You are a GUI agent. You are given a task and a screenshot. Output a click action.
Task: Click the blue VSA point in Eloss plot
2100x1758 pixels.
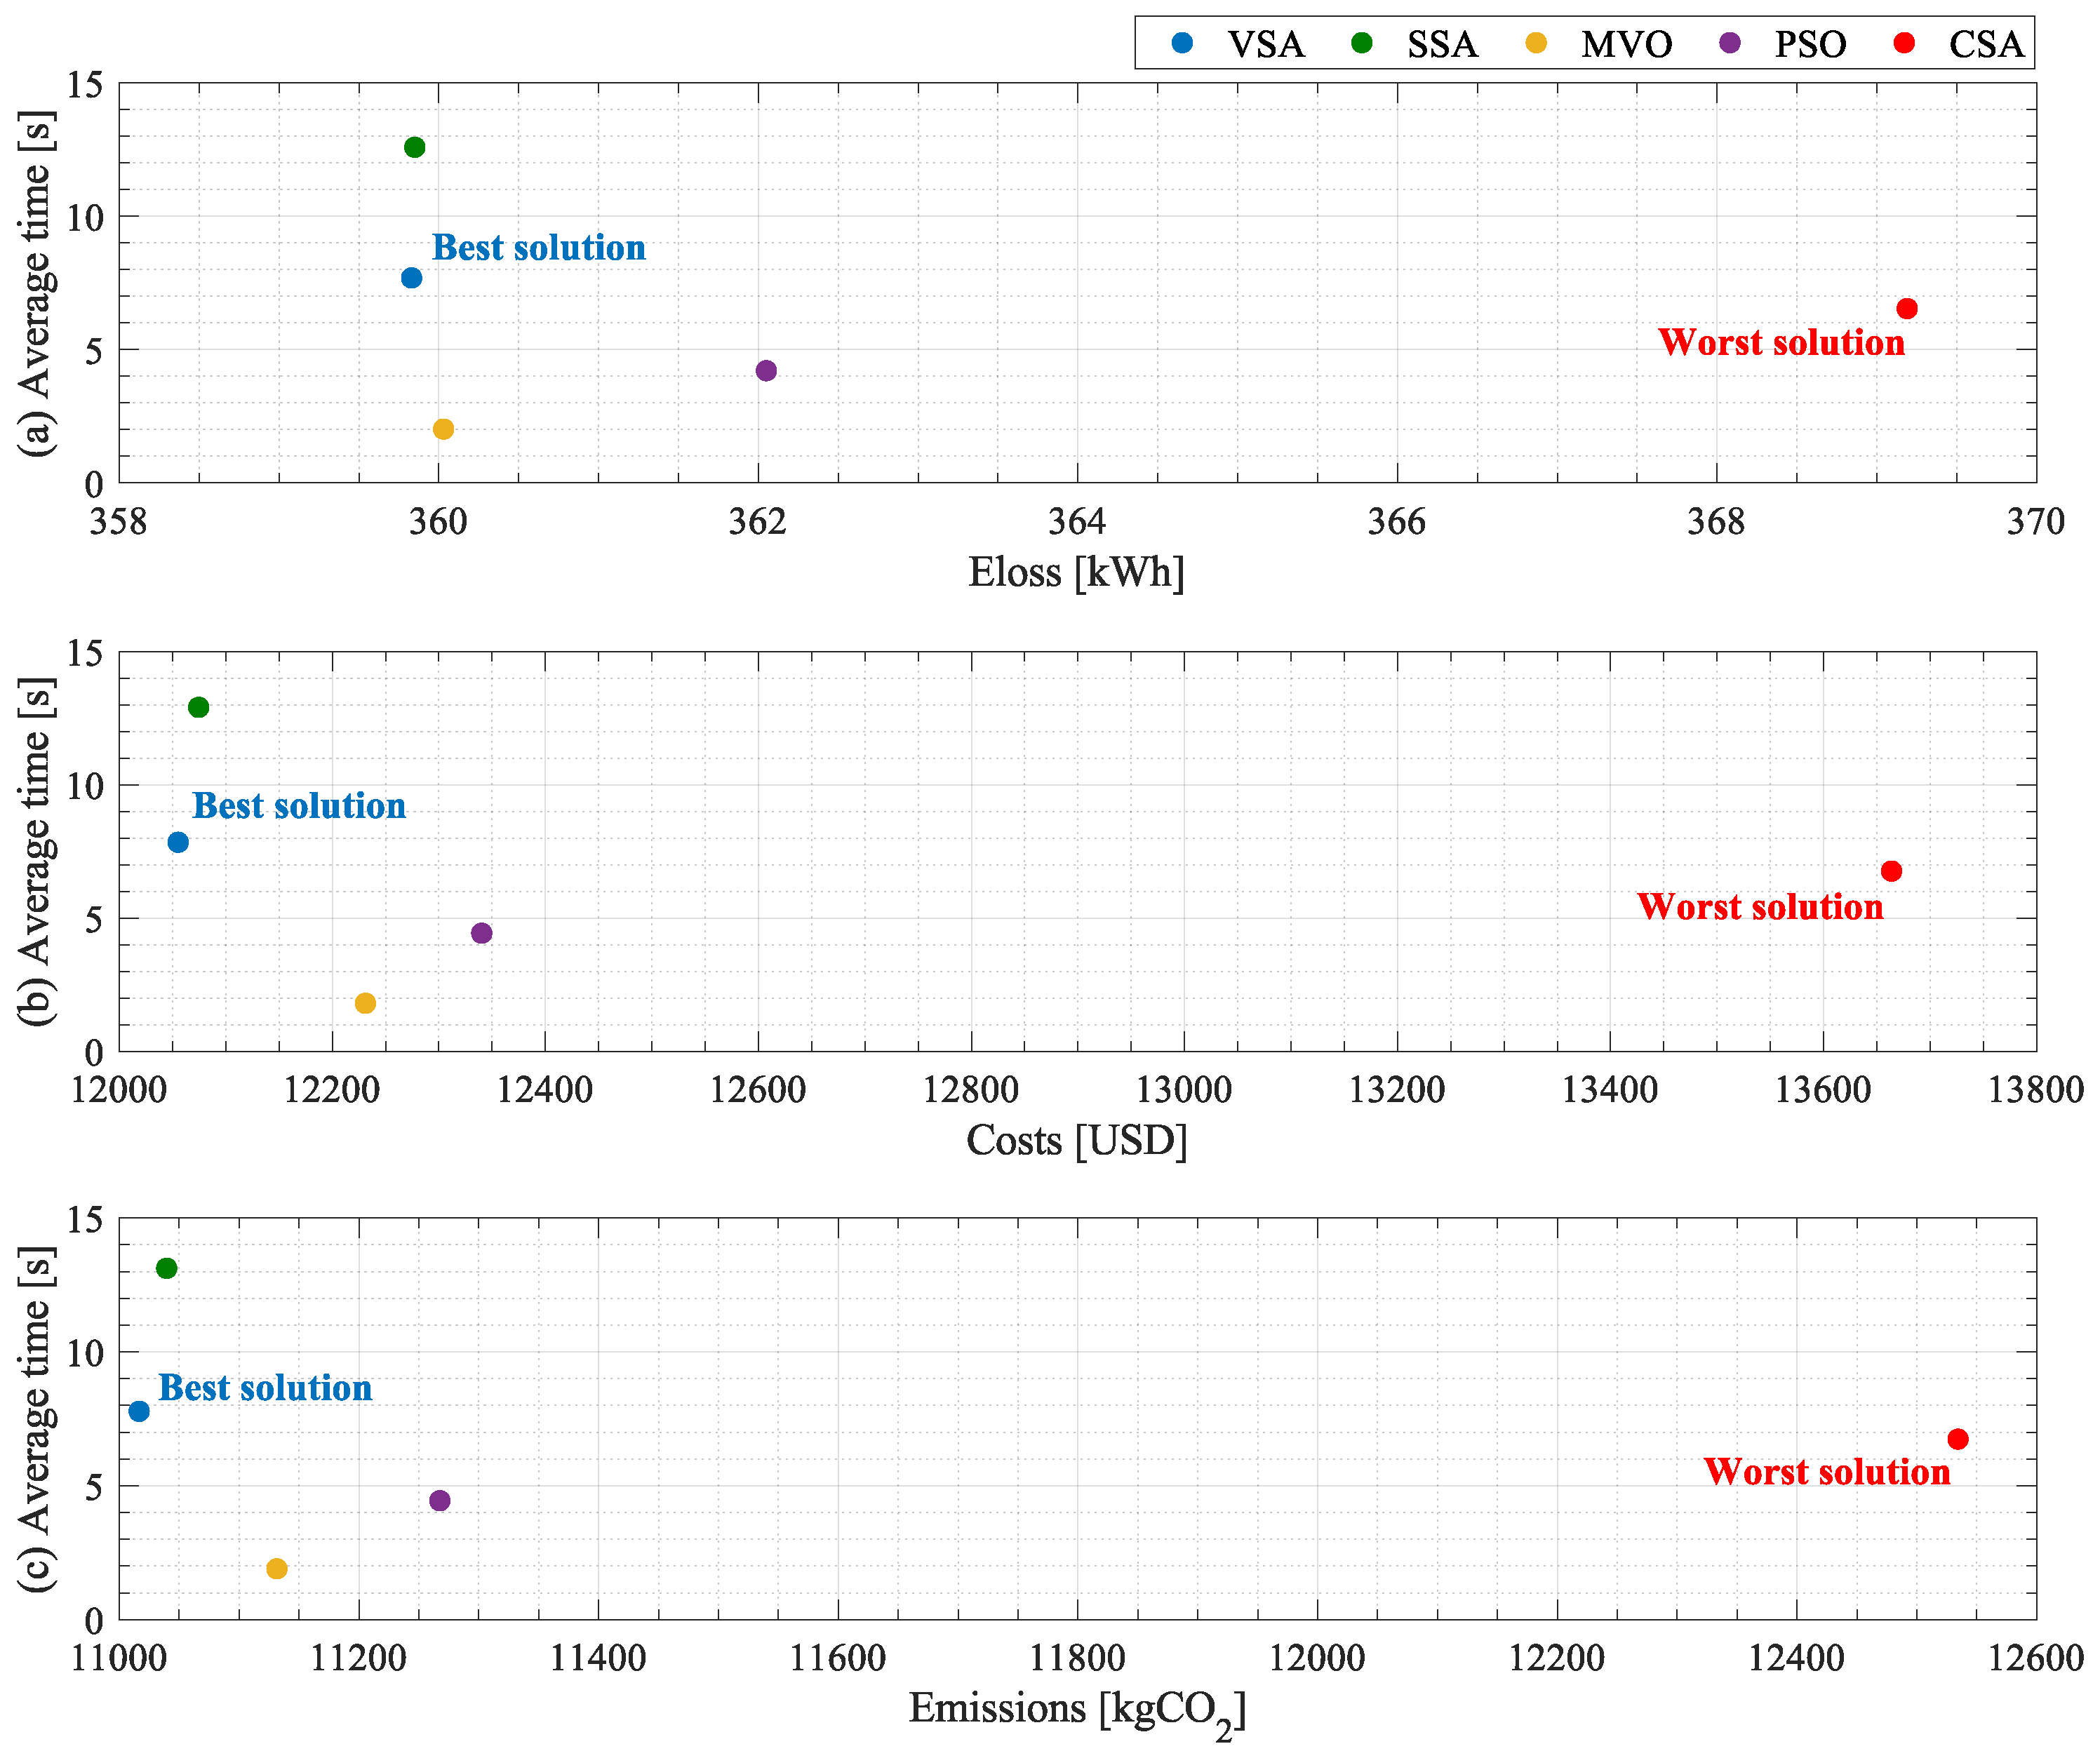point(411,278)
